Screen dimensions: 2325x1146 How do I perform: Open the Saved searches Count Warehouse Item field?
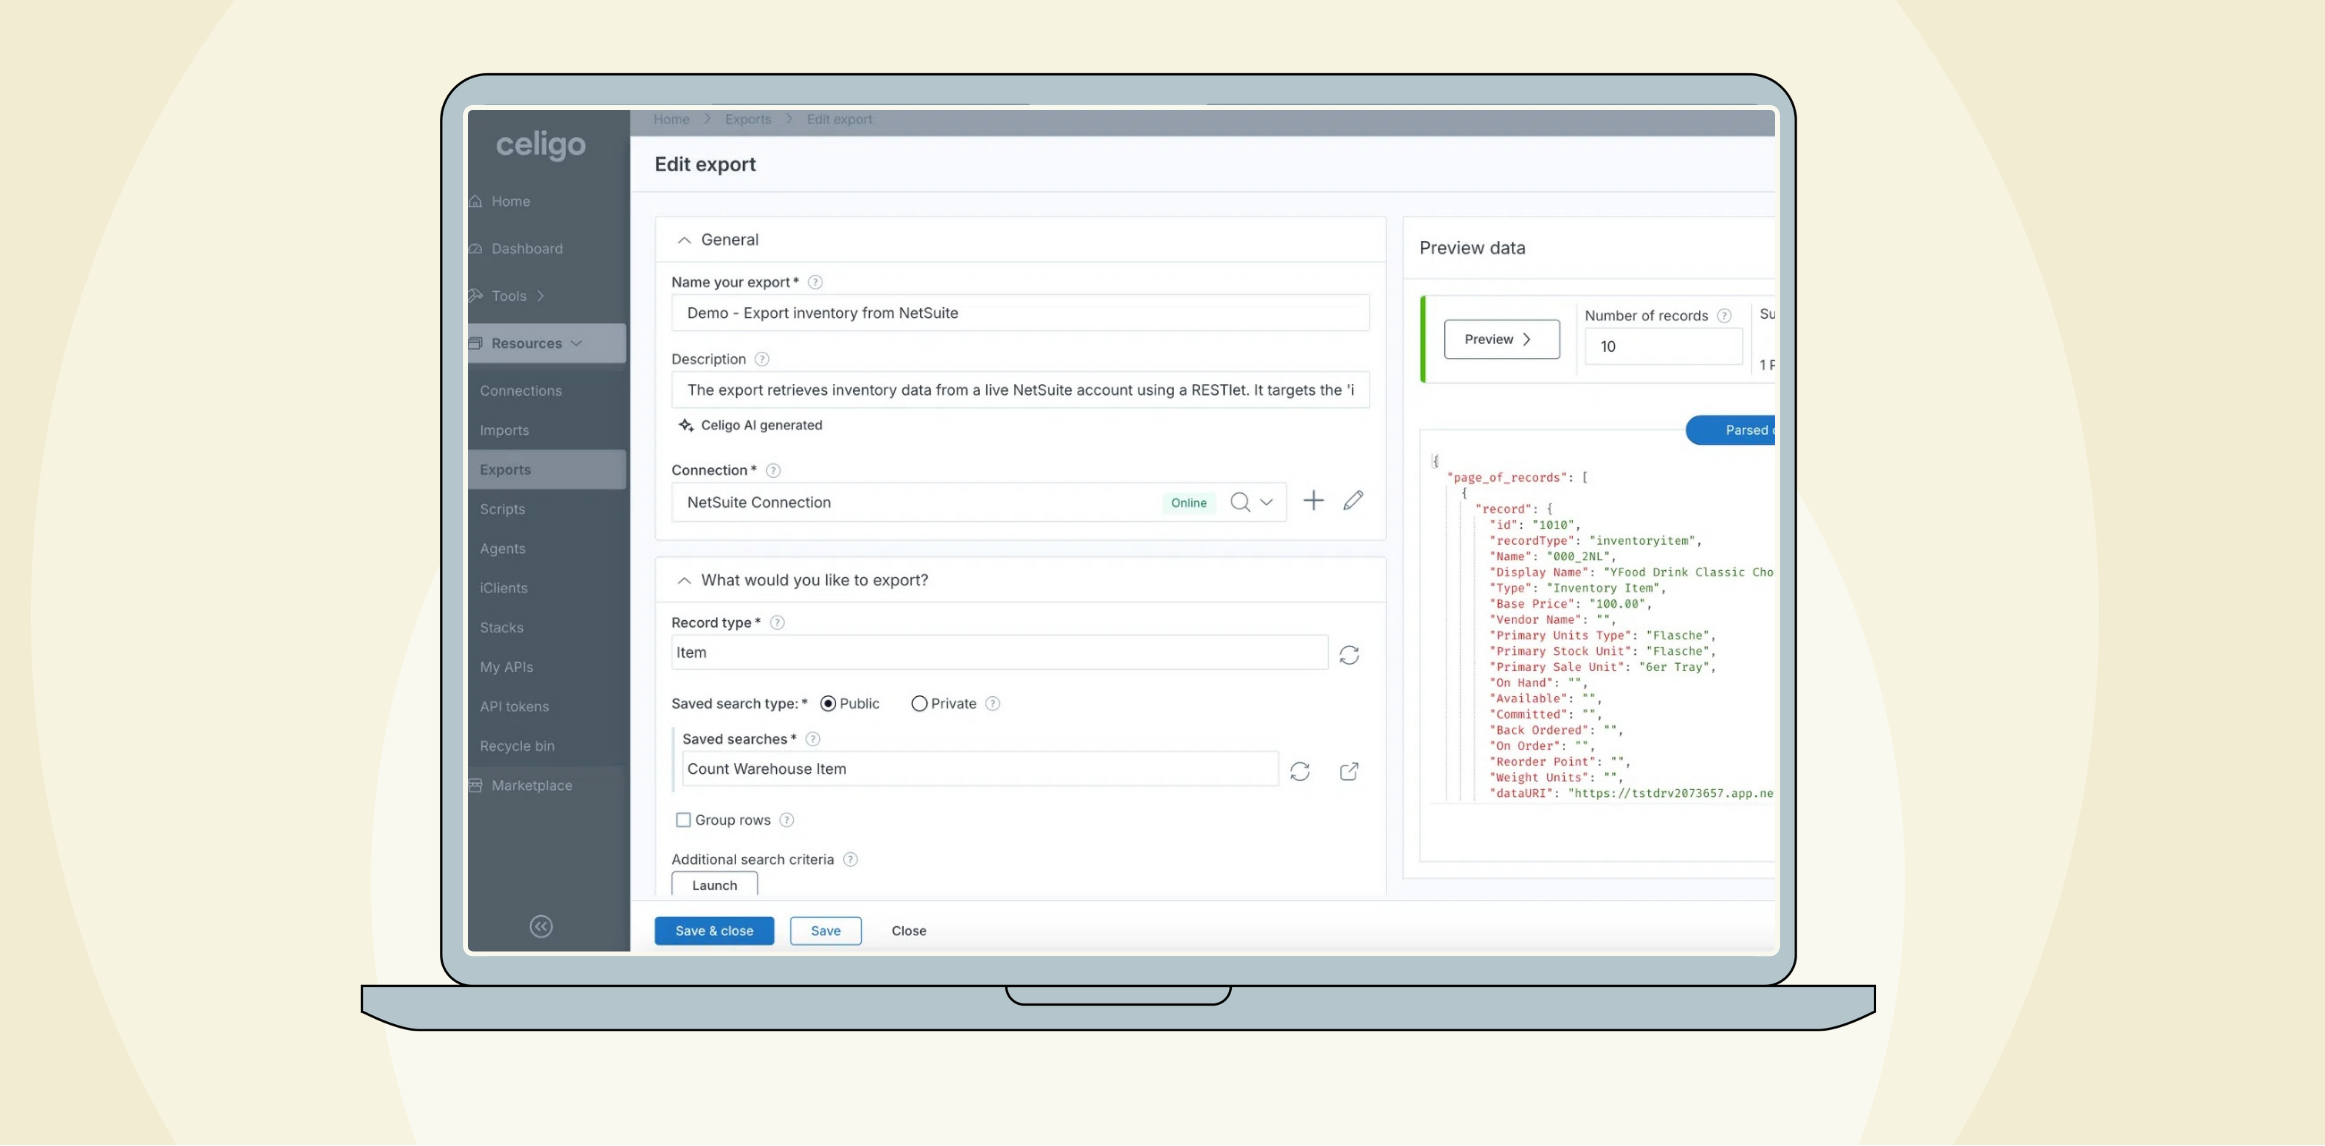[980, 769]
